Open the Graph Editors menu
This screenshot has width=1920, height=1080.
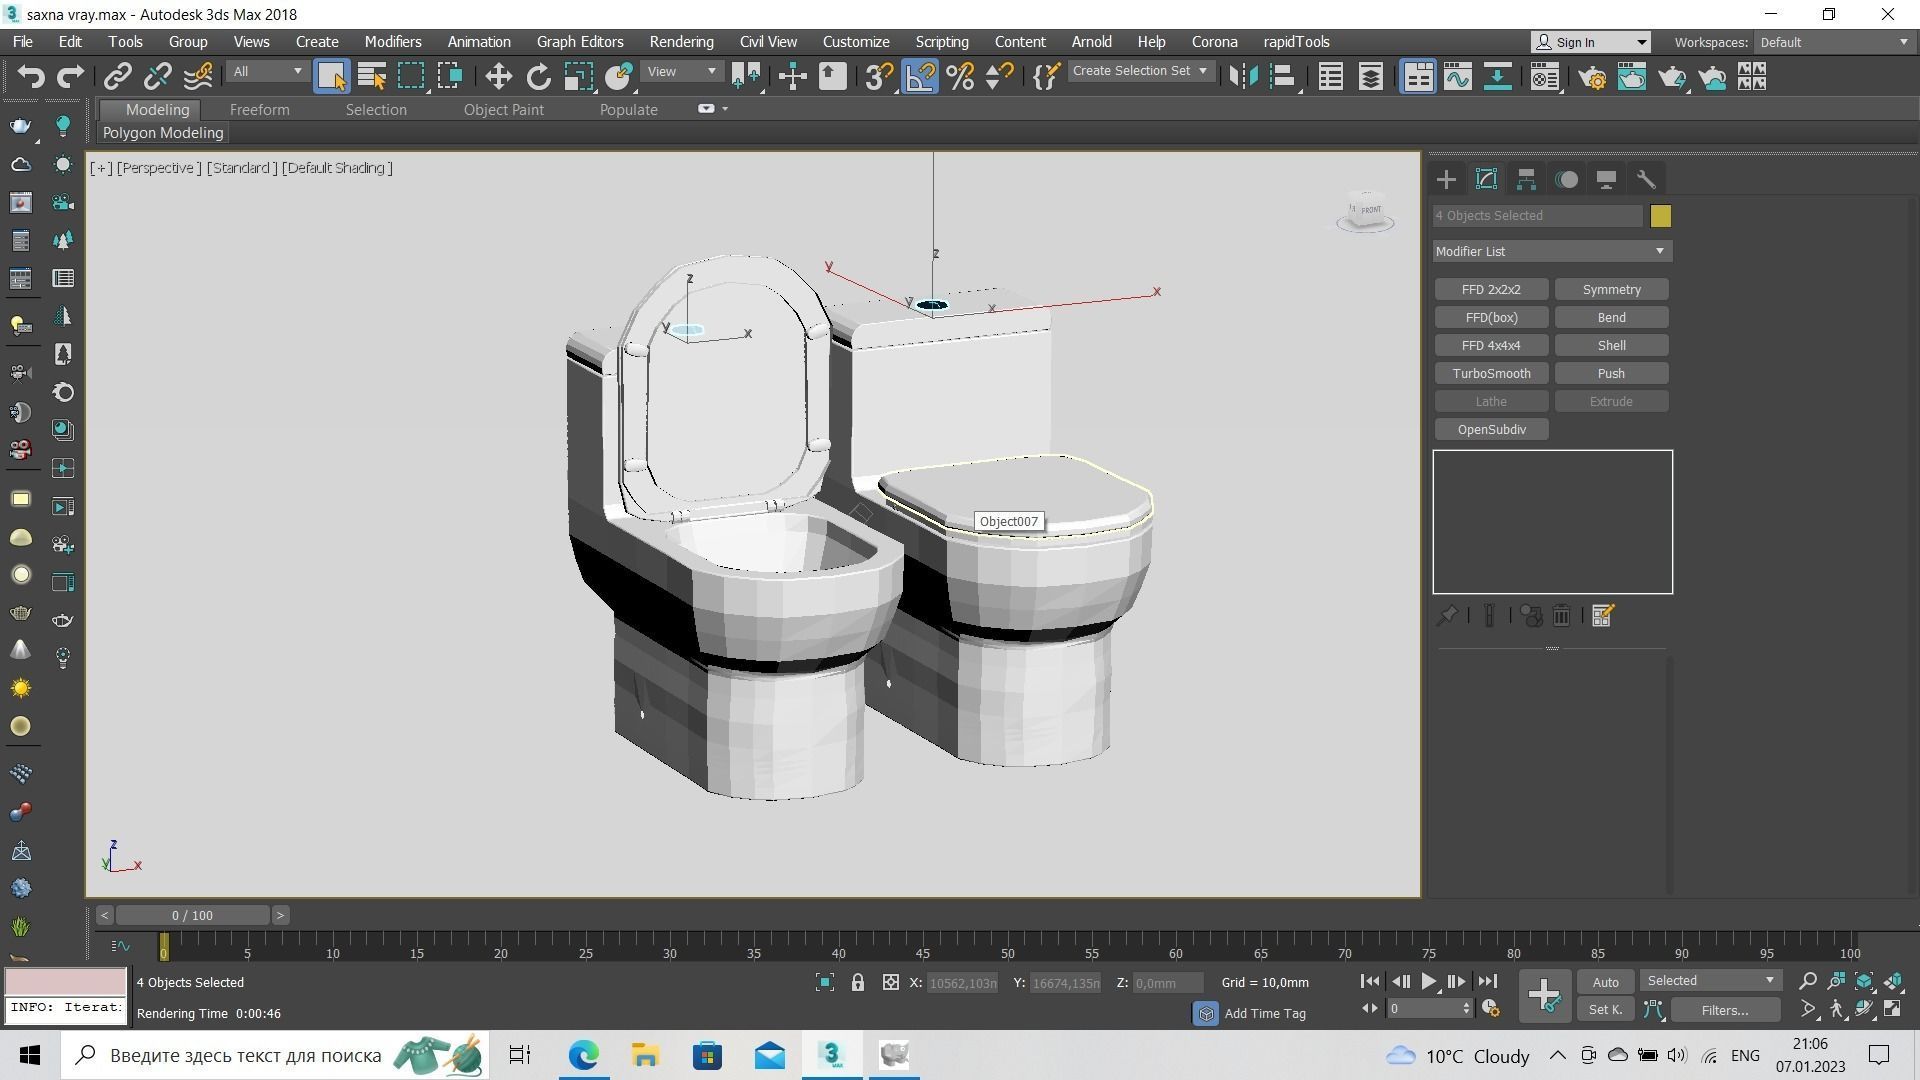580,42
